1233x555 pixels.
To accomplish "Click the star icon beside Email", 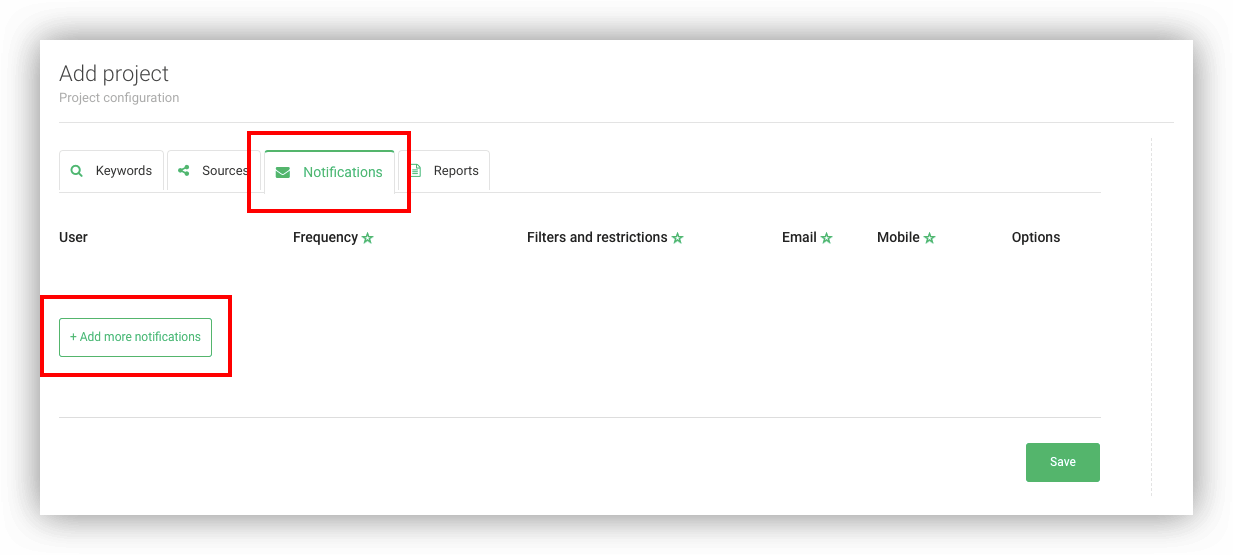I will point(827,238).
